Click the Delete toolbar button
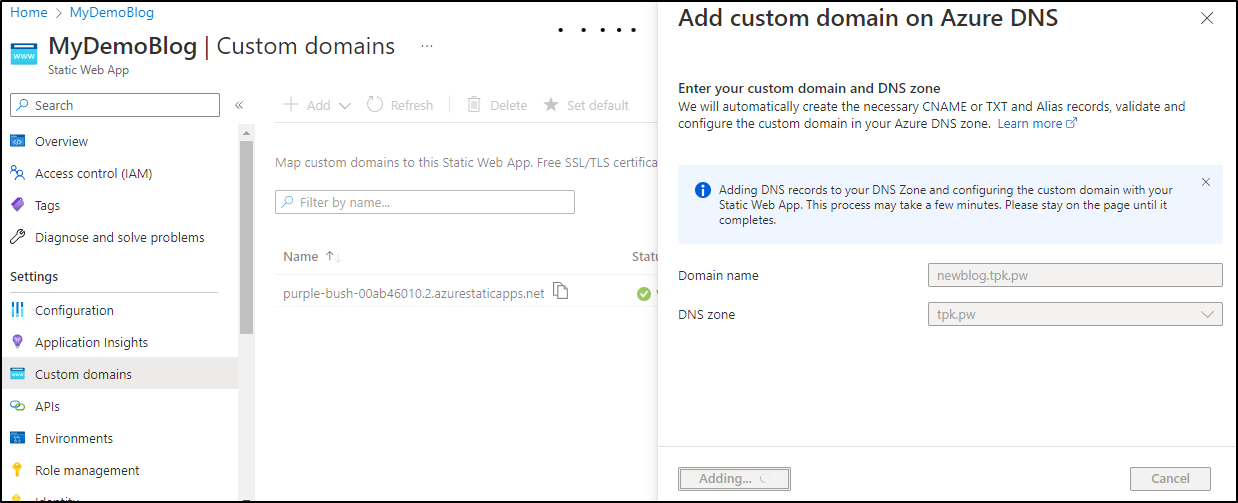 pyautogui.click(x=497, y=105)
